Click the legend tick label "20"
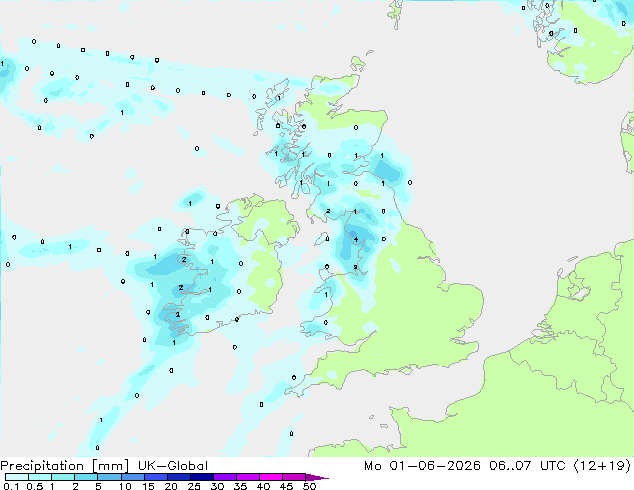 click(171, 486)
